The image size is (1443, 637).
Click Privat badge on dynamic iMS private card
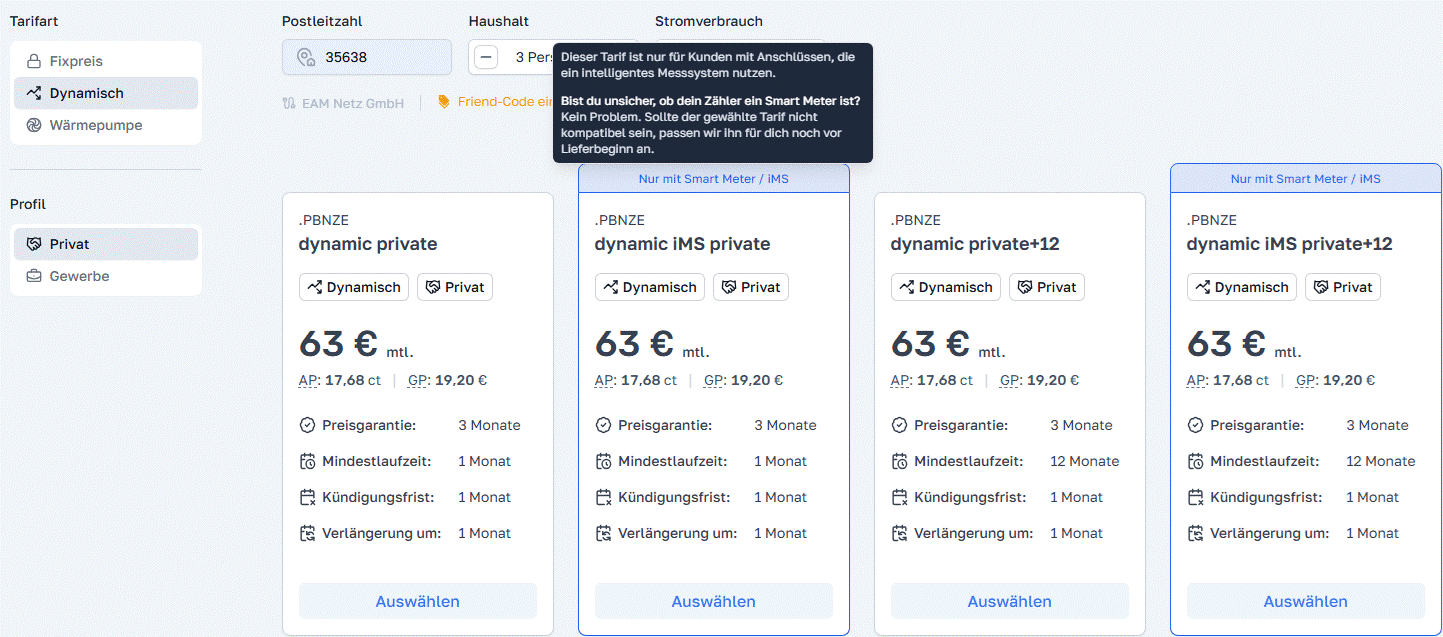(x=750, y=287)
